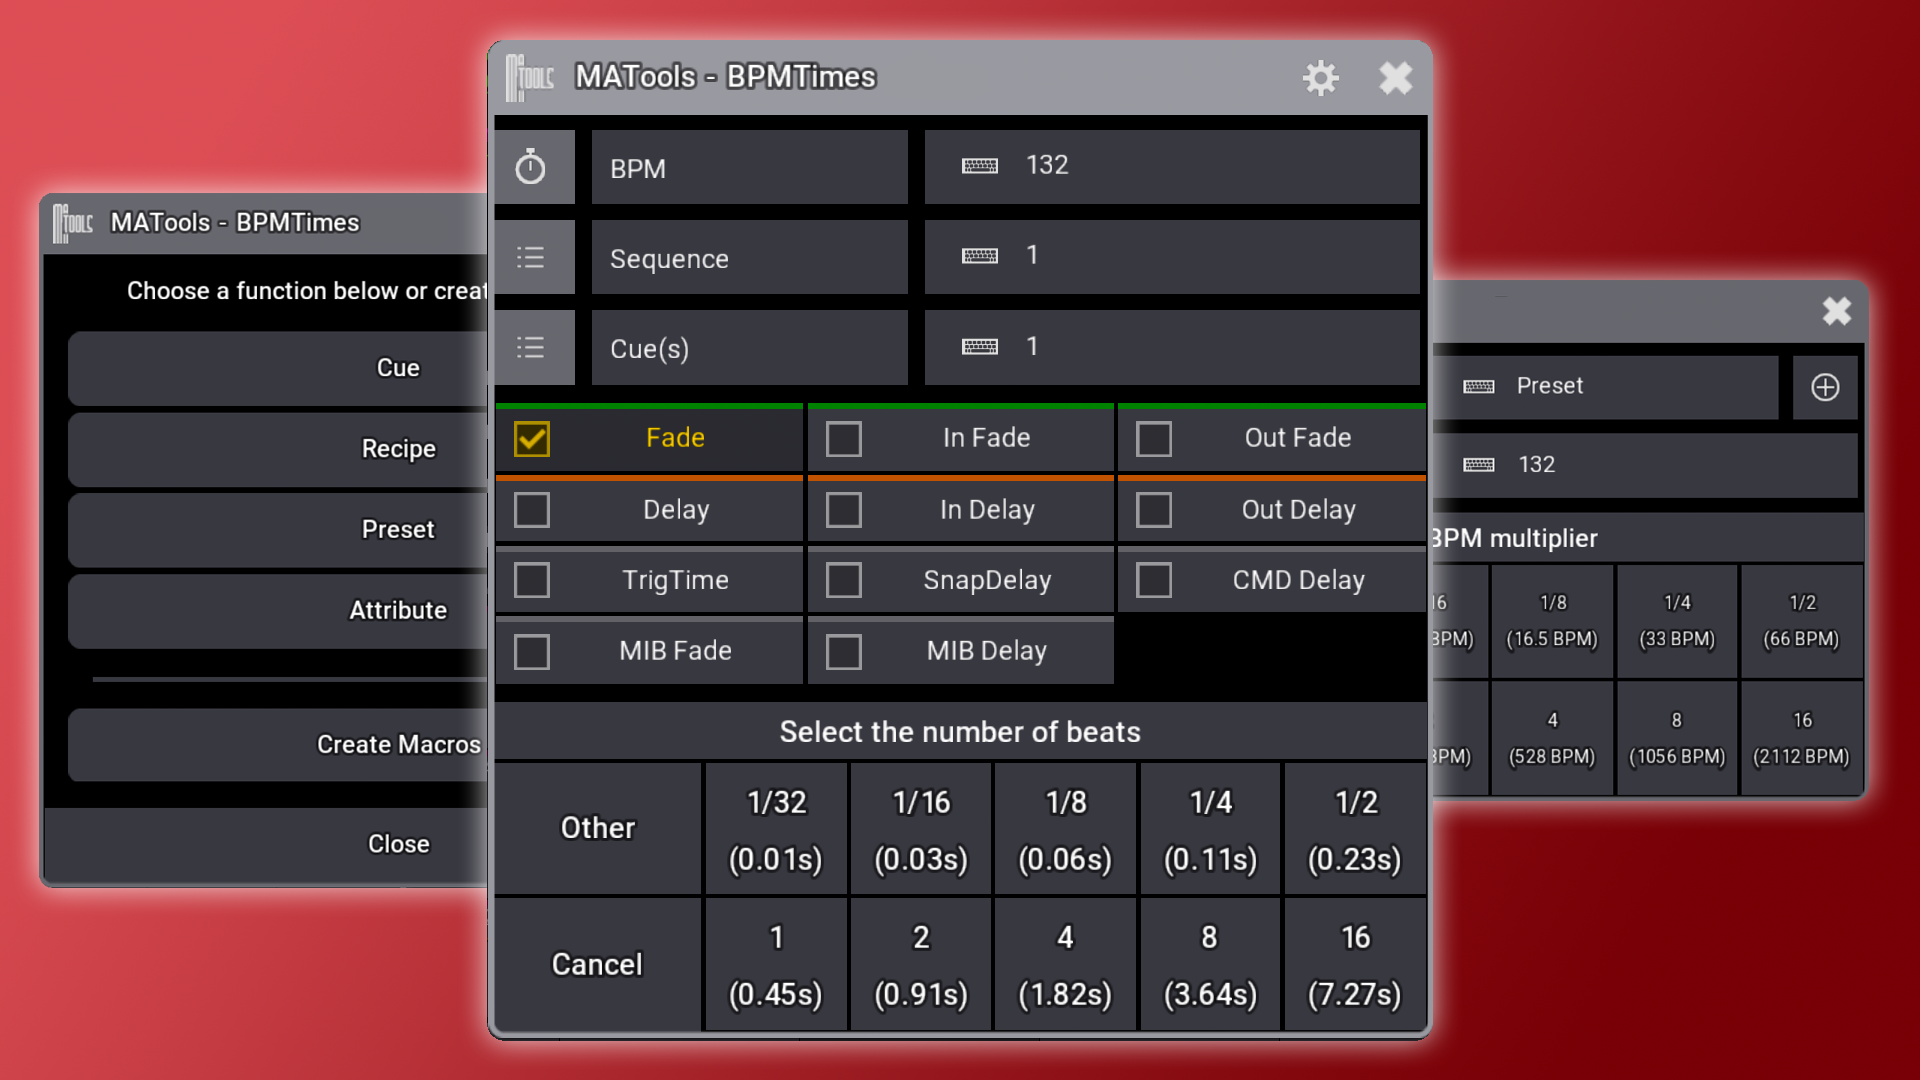Select 4 beats (1.82s)
The width and height of the screenshot is (1920, 1080).
click(1066, 964)
